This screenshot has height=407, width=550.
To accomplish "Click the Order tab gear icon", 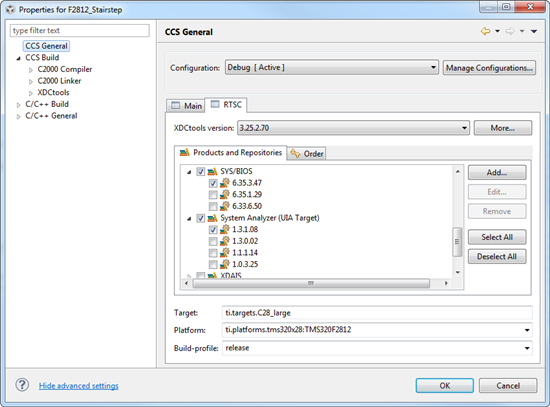I will (x=295, y=153).
